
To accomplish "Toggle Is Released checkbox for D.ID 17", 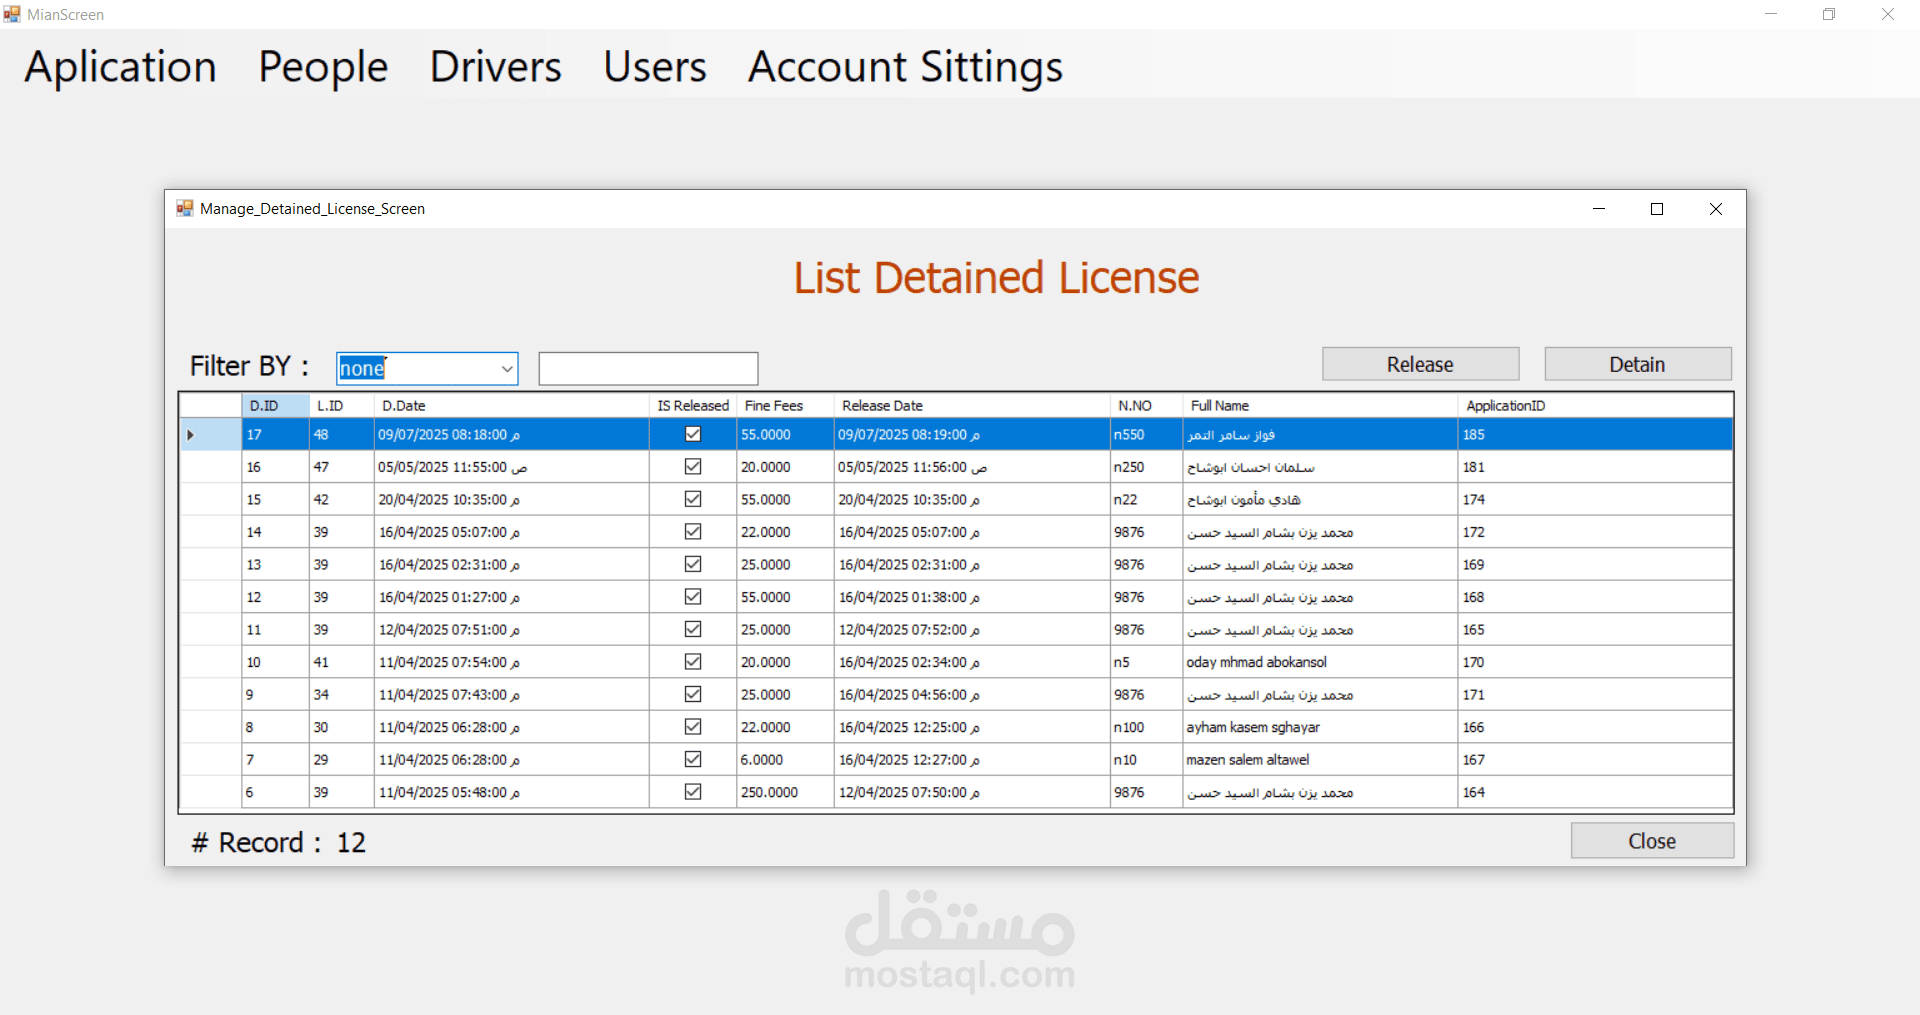I will (693, 434).
